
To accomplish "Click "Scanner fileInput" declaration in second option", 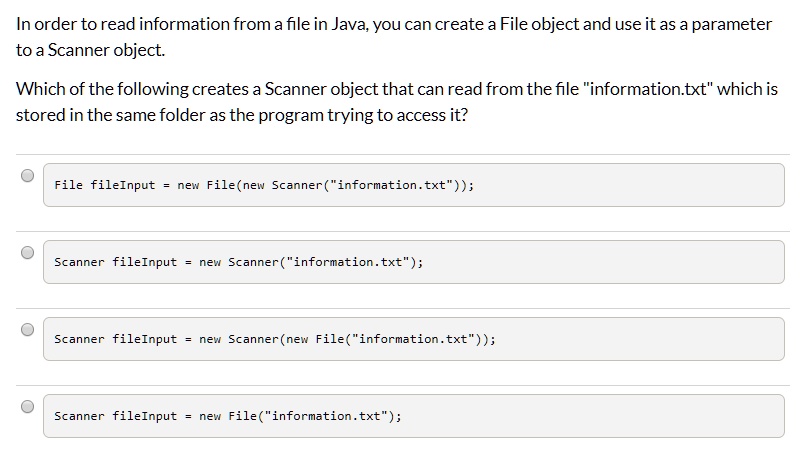I will (x=115, y=263).
